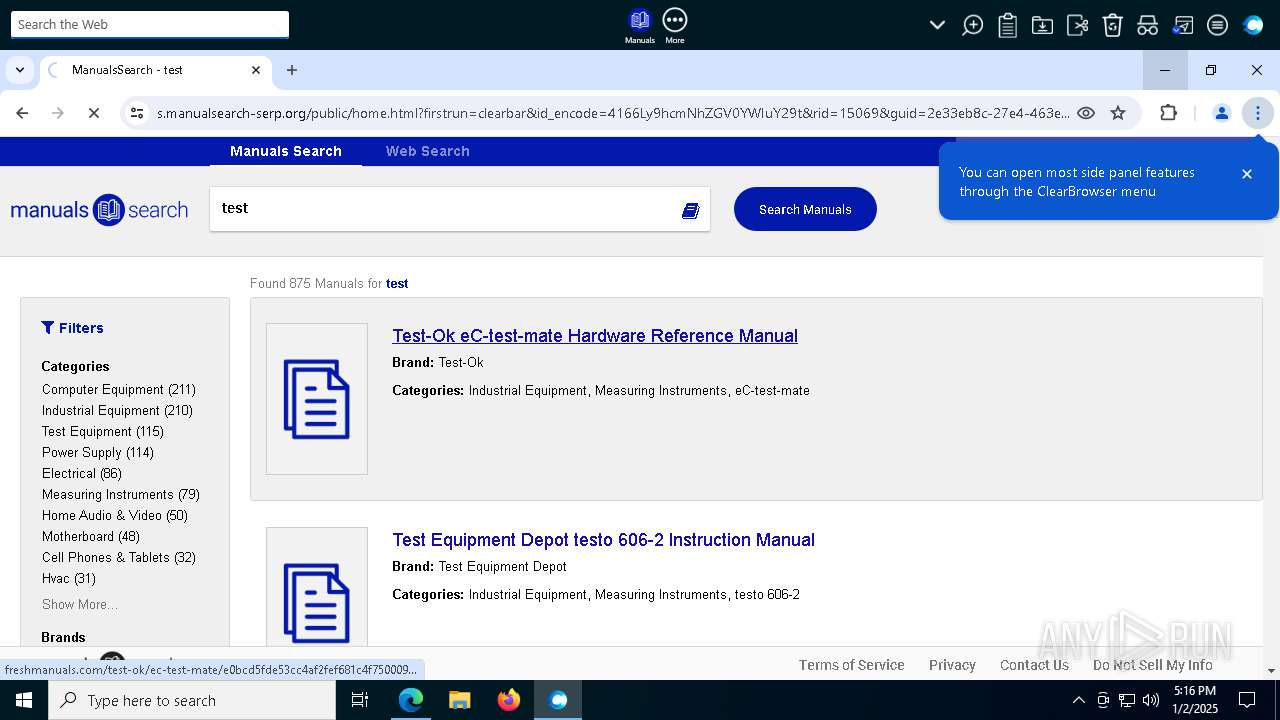Toggle the eye tracking protection icon
Screen dimensions: 1280x720
[x=1086, y=113]
